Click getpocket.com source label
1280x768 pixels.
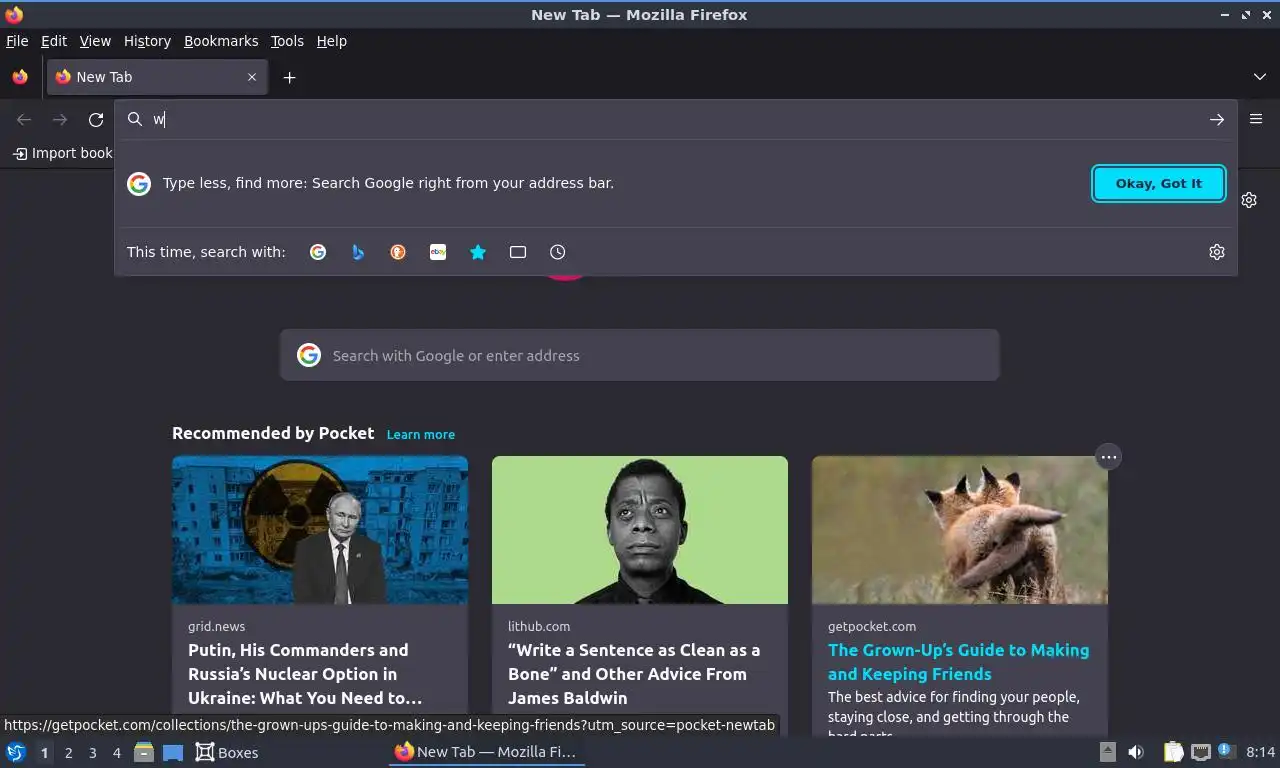coord(872,626)
